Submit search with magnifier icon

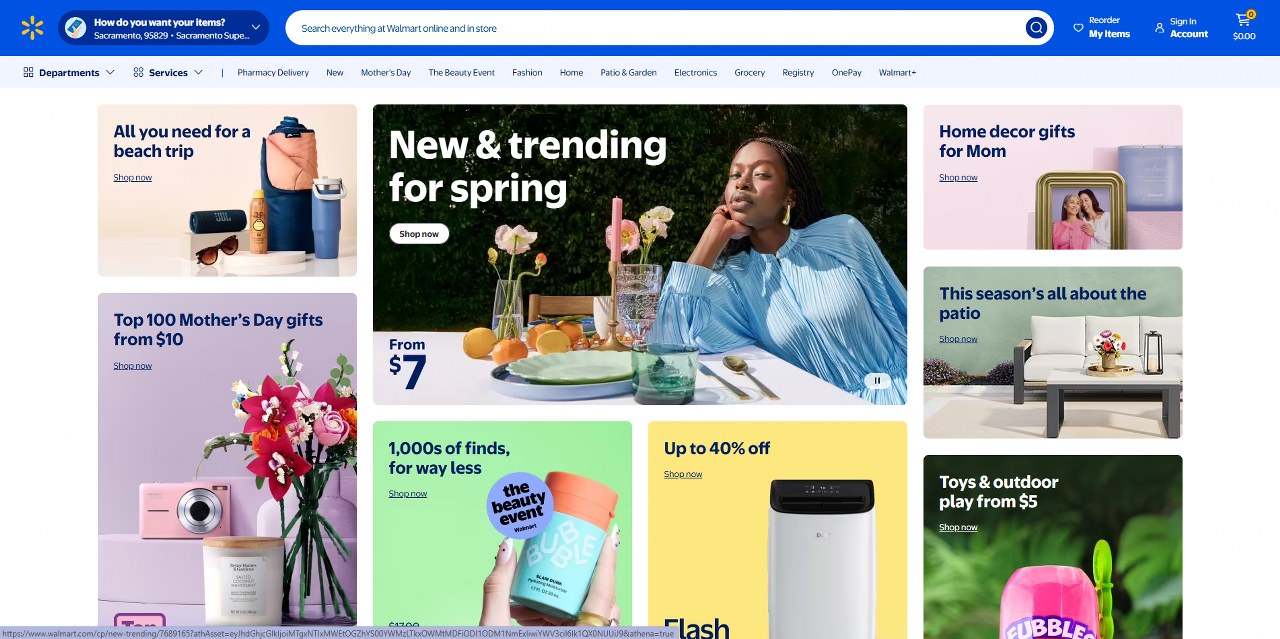tap(1036, 28)
